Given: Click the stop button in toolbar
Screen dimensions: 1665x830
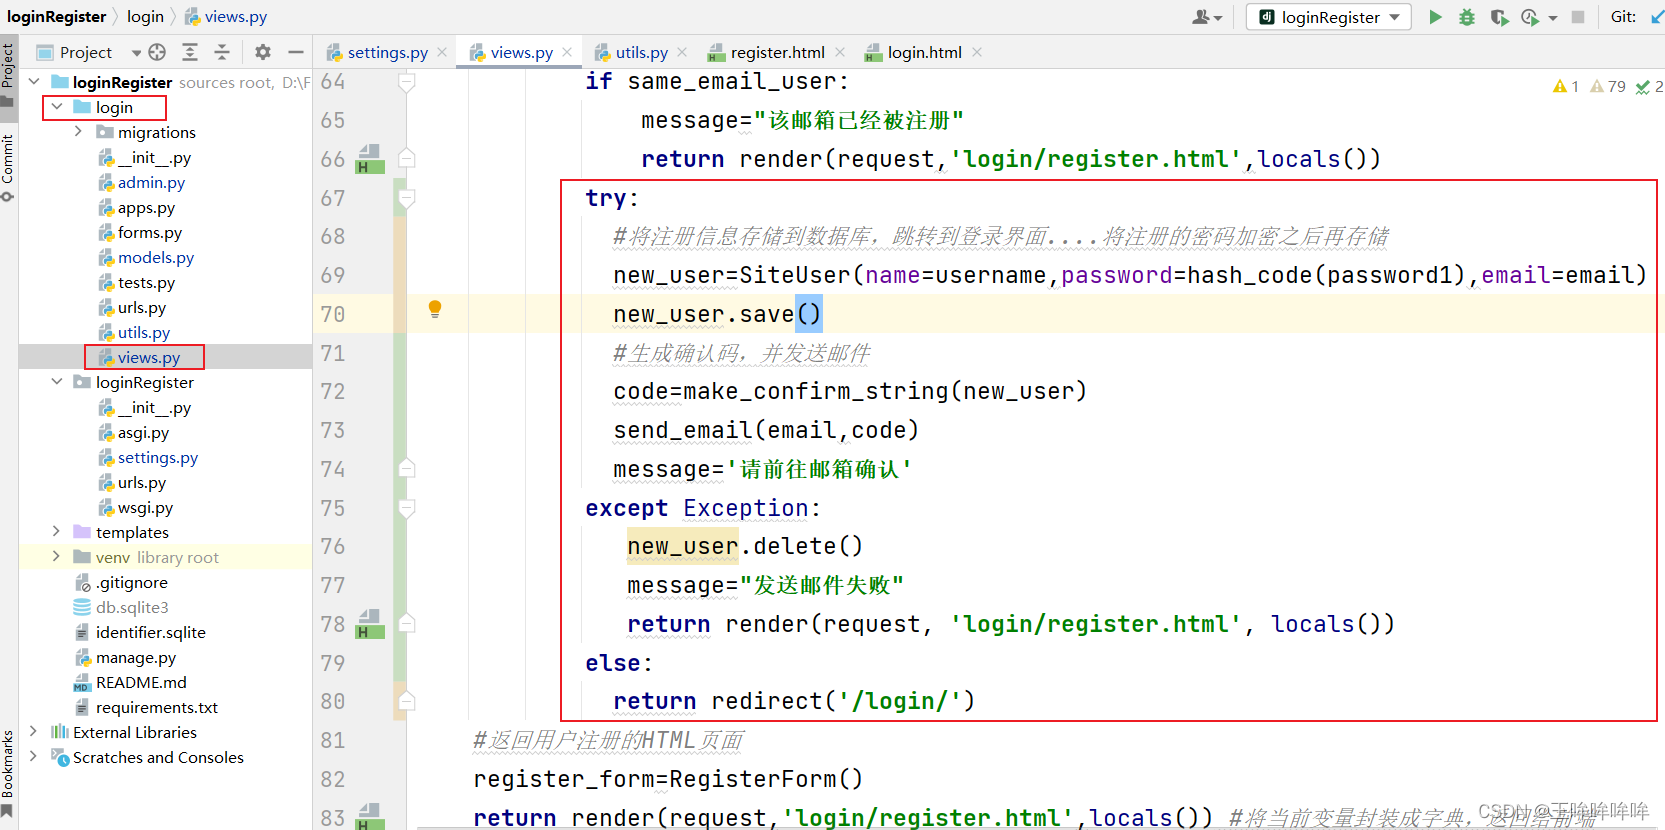Looking at the screenshot, I should [x=1578, y=17].
